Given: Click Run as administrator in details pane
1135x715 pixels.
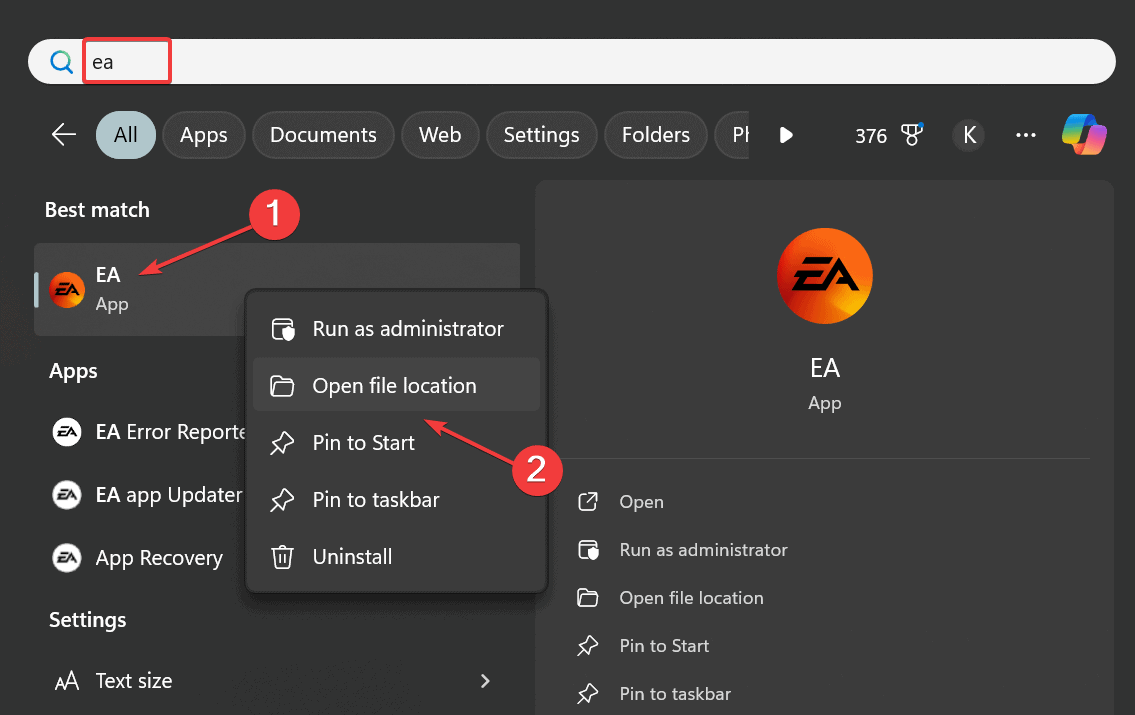Looking at the screenshot, I should [x=704, y=550].
